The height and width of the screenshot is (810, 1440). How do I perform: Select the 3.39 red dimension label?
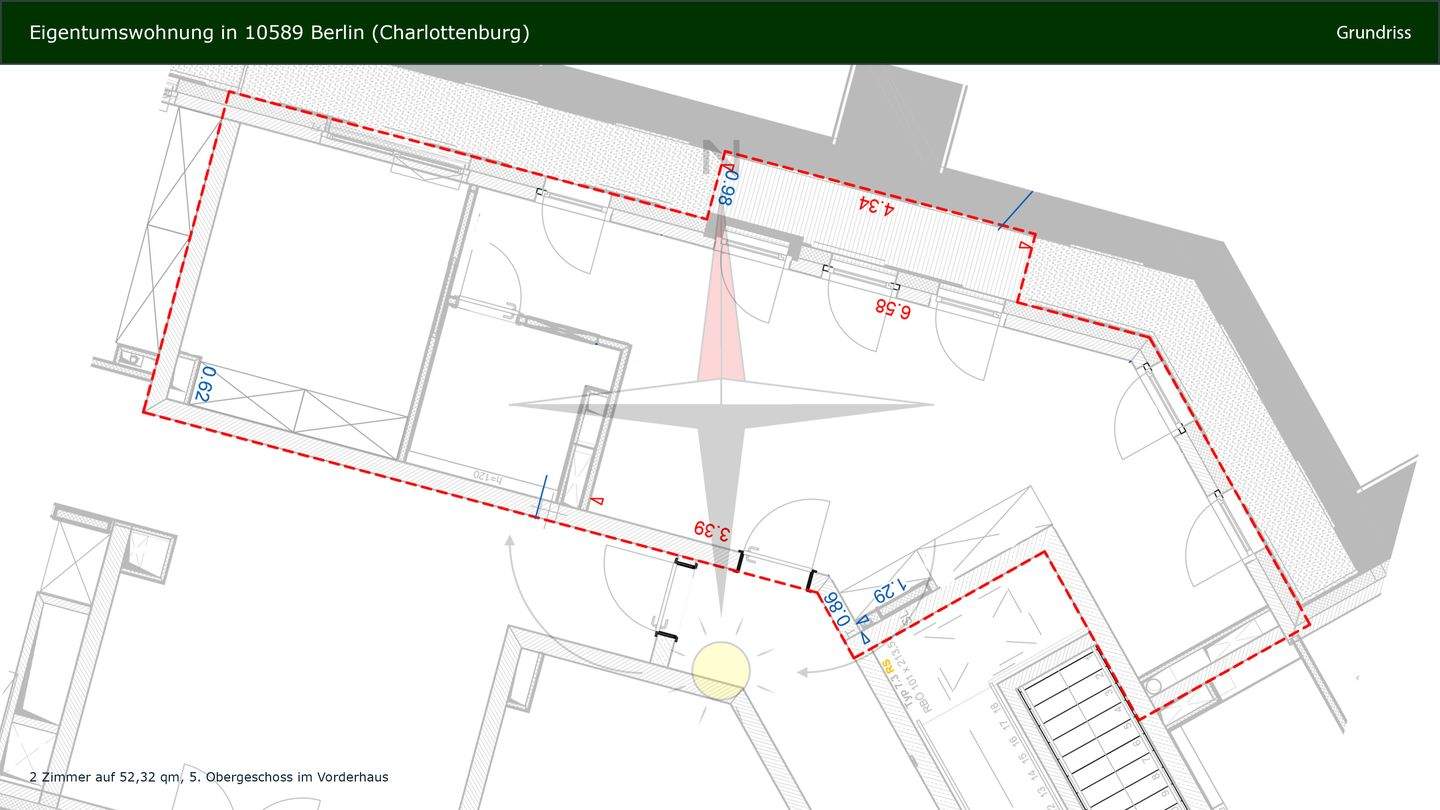pos(711,531)
